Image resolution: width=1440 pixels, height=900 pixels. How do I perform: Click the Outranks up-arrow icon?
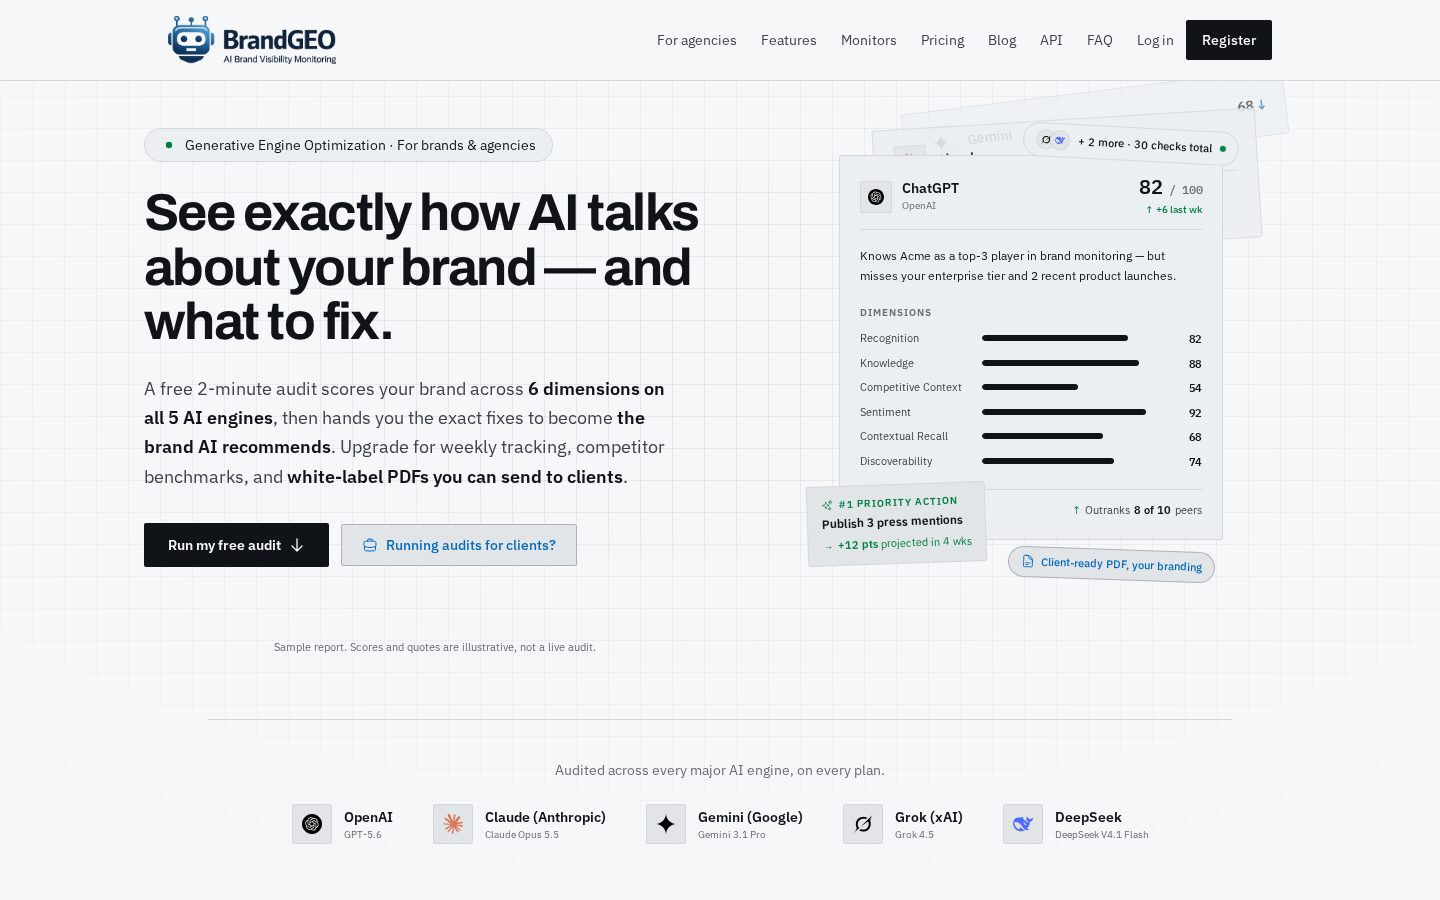(1076, 510)
